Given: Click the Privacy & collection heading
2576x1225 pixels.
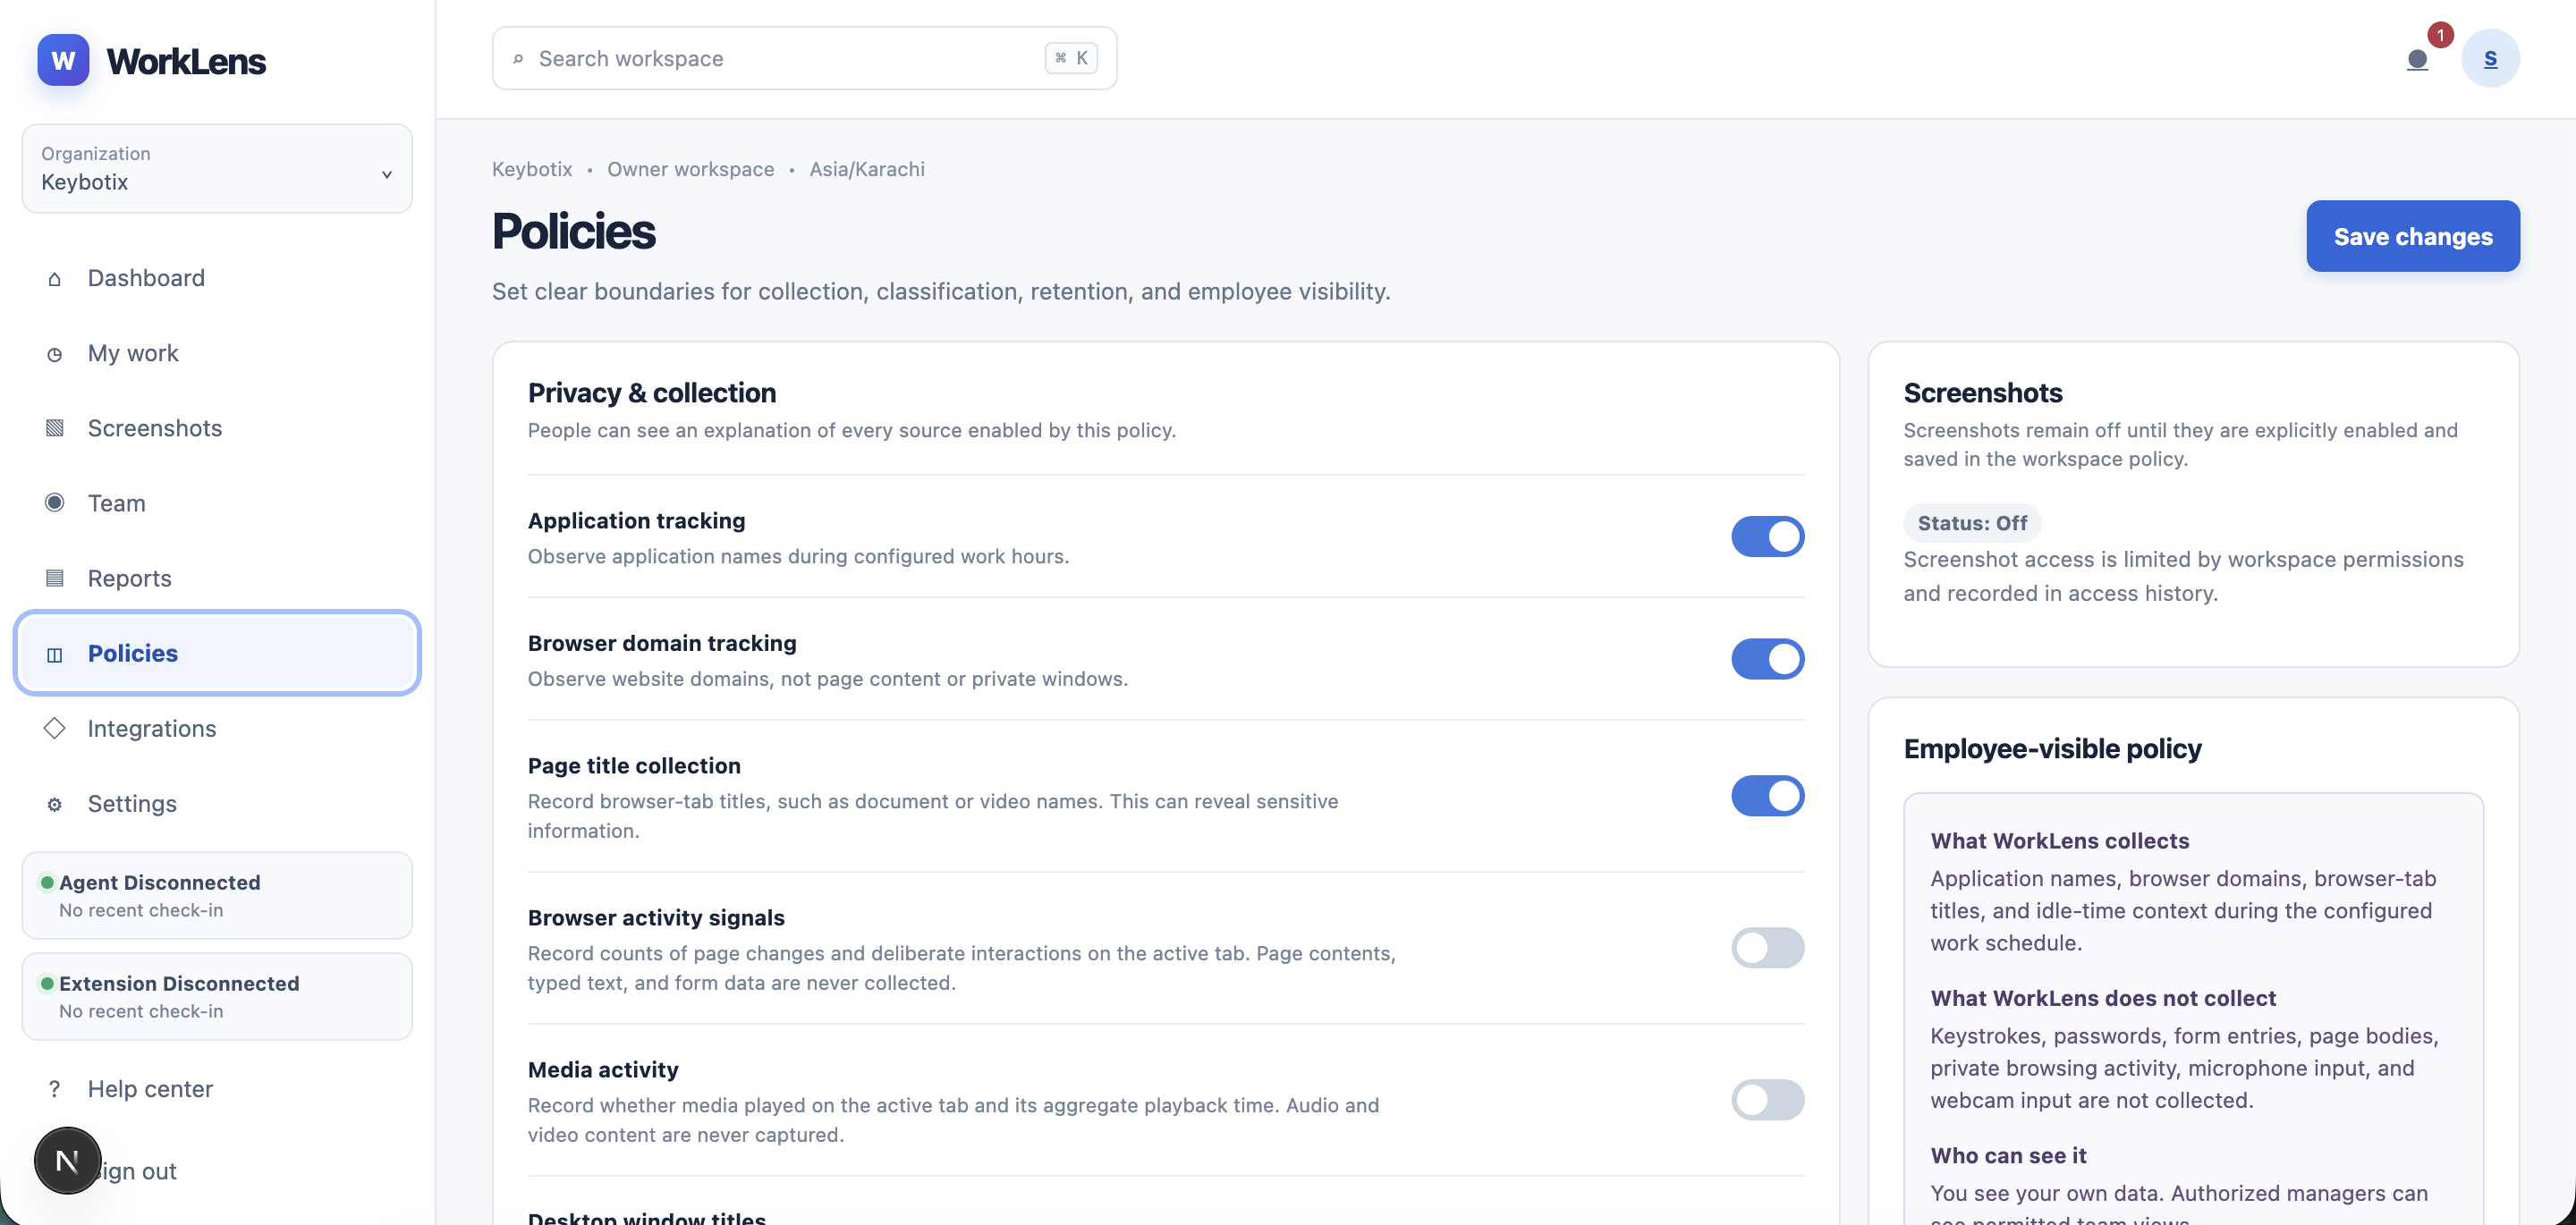Looking at the screenshot, I should click(651, 393).
